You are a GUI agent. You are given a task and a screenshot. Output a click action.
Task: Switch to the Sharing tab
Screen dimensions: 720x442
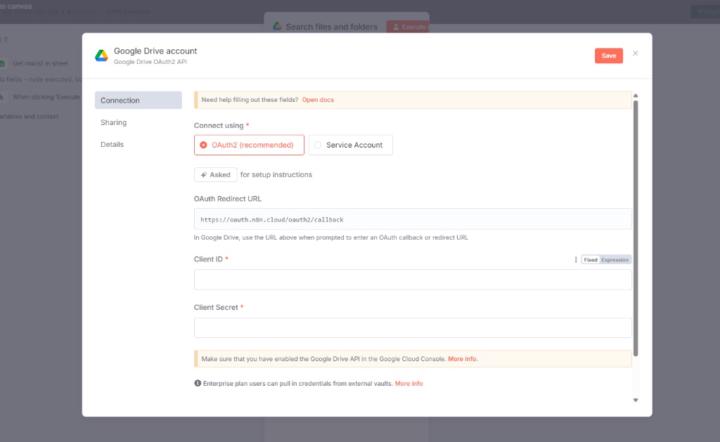click(x=113, y=123)
